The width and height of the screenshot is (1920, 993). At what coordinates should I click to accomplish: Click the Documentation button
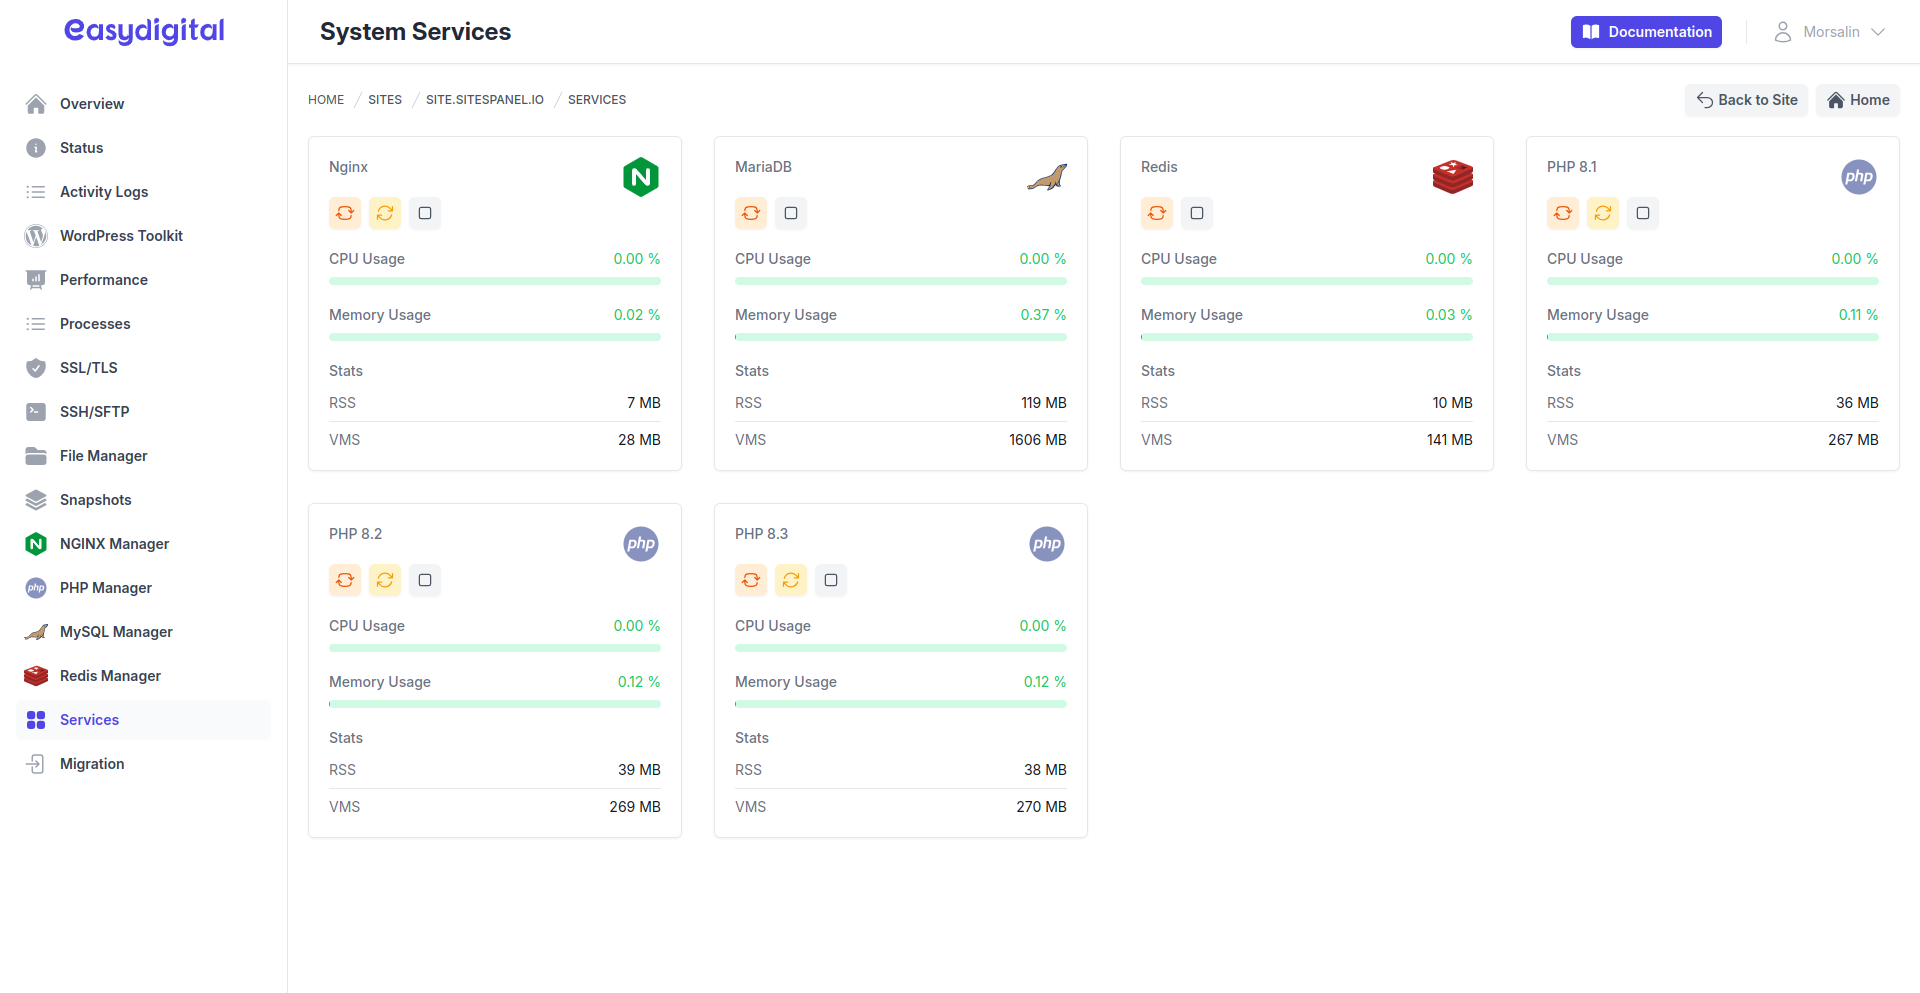tap(1646, 32)
